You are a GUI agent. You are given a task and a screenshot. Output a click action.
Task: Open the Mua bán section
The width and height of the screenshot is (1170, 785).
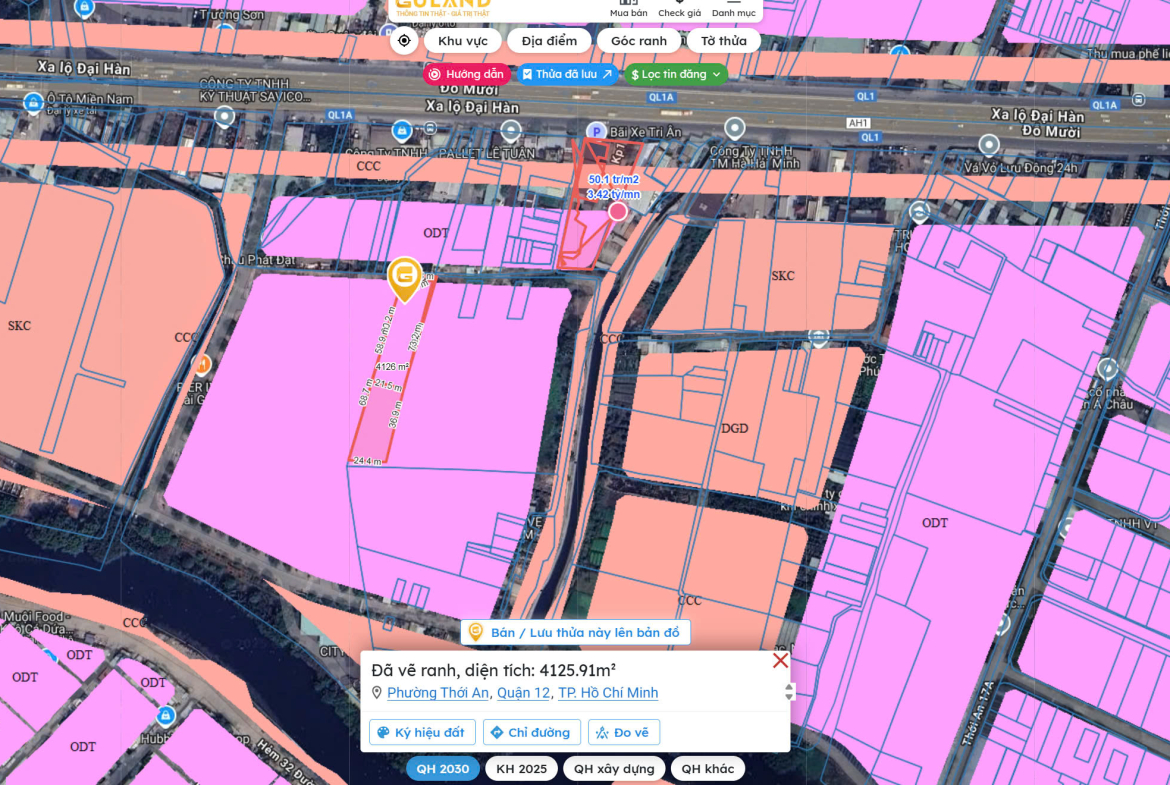coord(629,8)
